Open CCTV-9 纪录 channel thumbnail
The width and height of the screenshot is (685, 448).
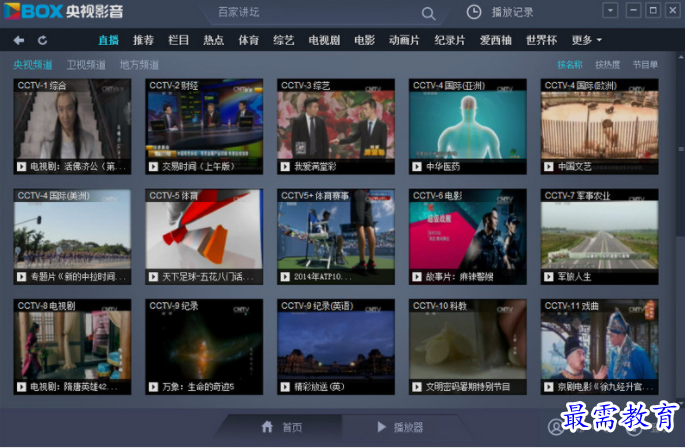(x=204, y=347)
